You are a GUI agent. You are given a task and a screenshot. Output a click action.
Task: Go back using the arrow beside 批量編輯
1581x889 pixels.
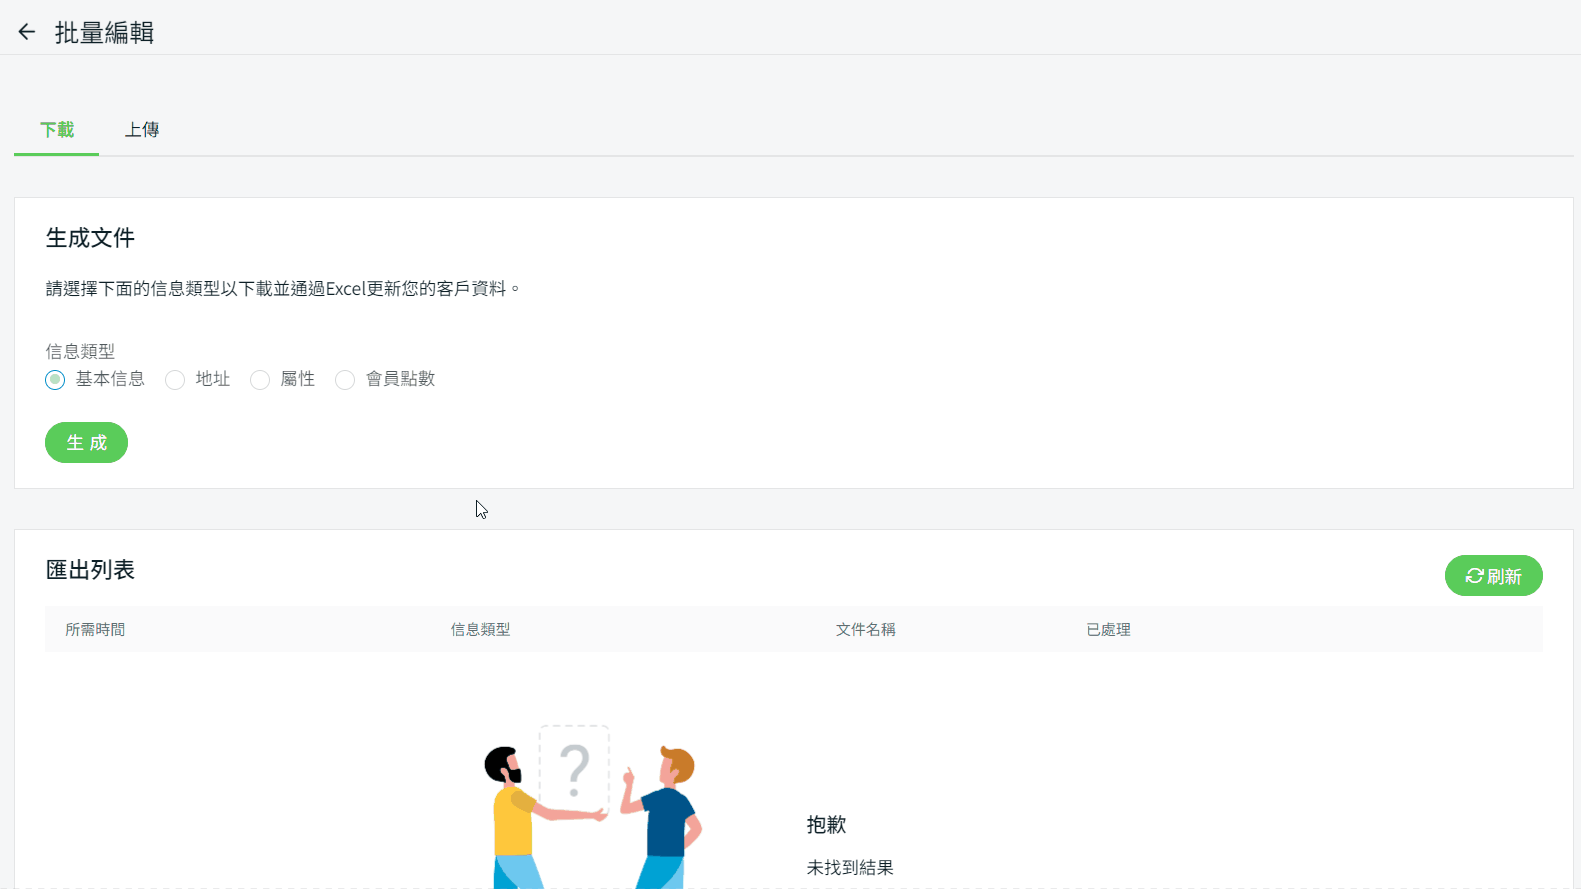27,32
